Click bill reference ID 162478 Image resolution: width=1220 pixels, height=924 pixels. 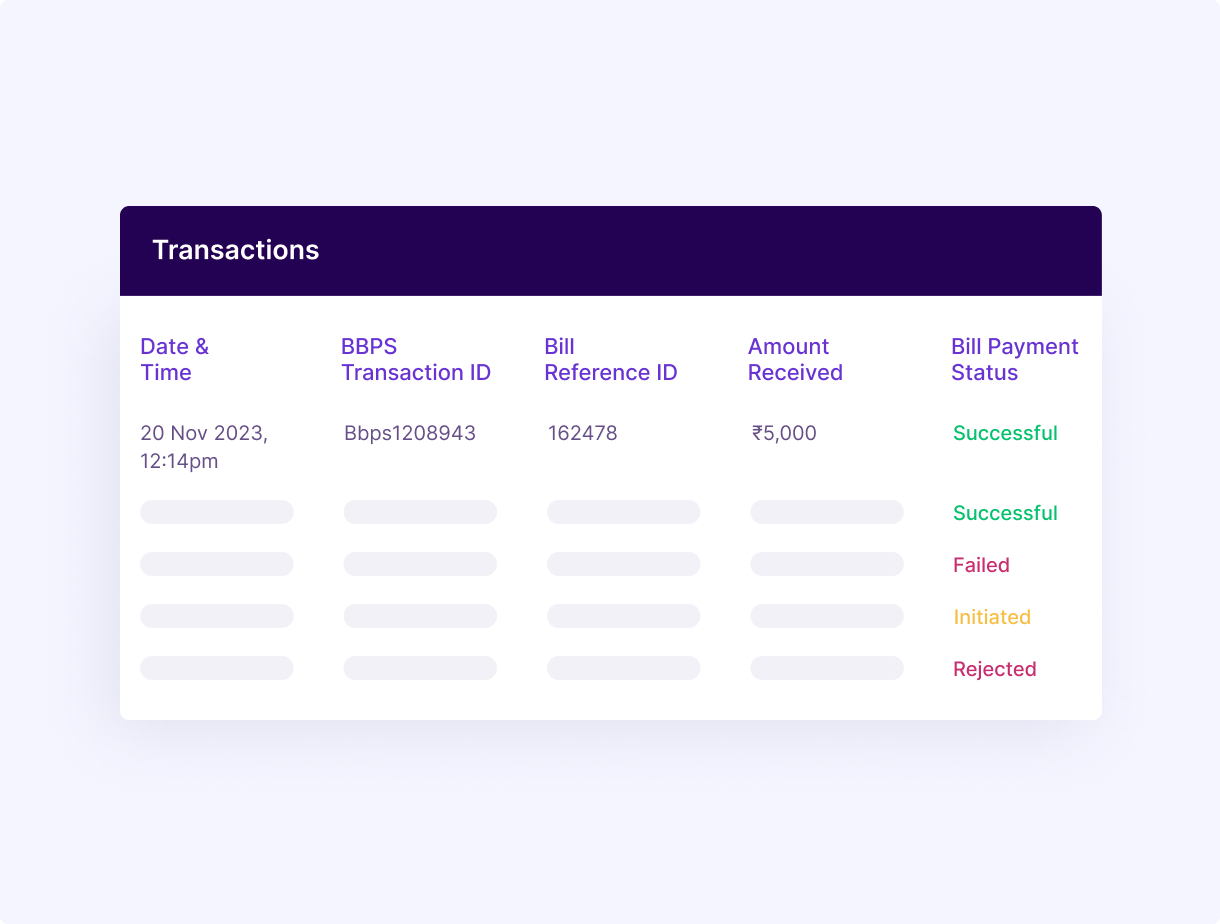[x=582, y=434]
